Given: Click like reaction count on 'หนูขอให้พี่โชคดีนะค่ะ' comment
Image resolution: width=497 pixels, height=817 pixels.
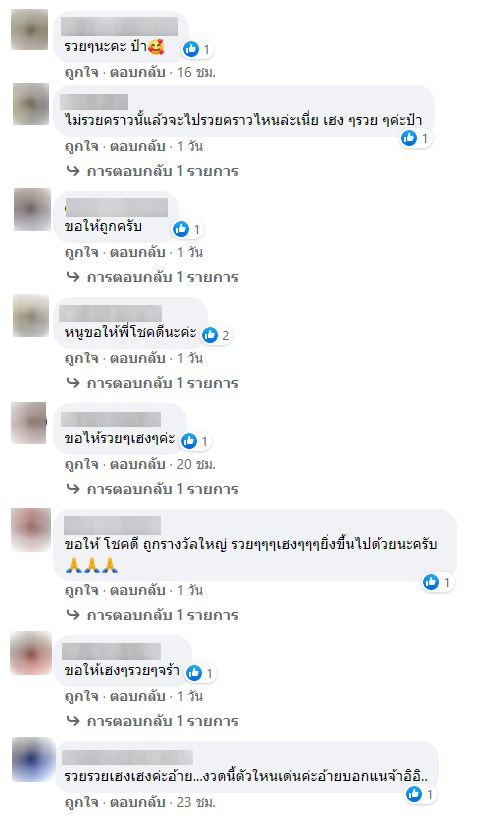Looking at the screenshot, I should (226, 335).
